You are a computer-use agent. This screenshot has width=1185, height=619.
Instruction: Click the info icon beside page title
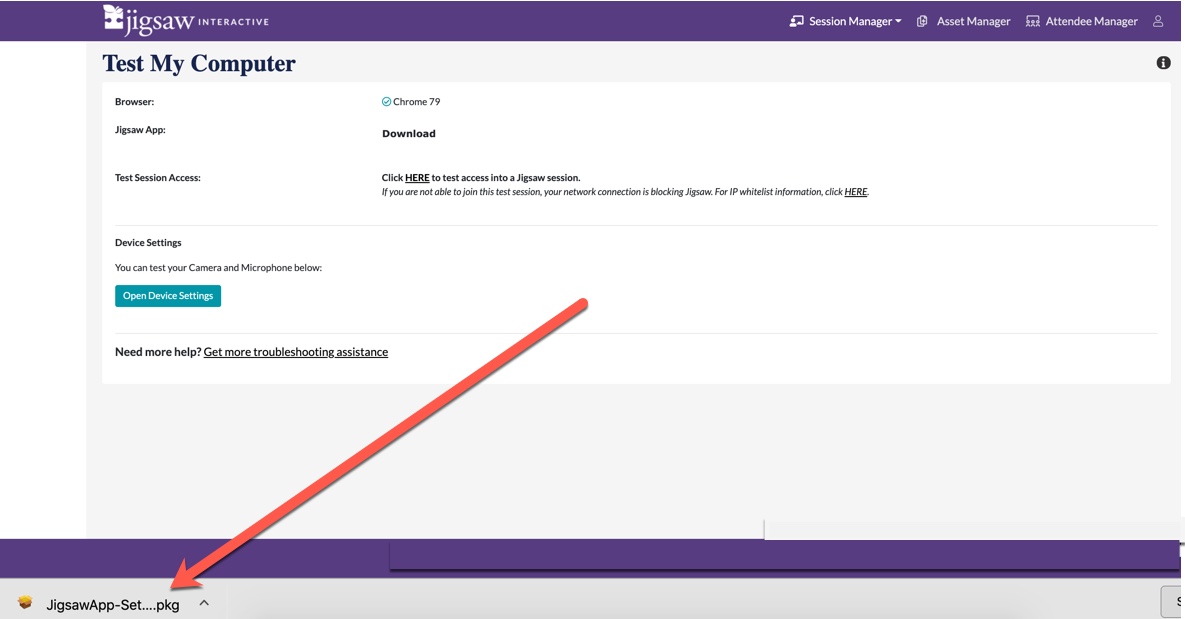[x=1163, y=63]
